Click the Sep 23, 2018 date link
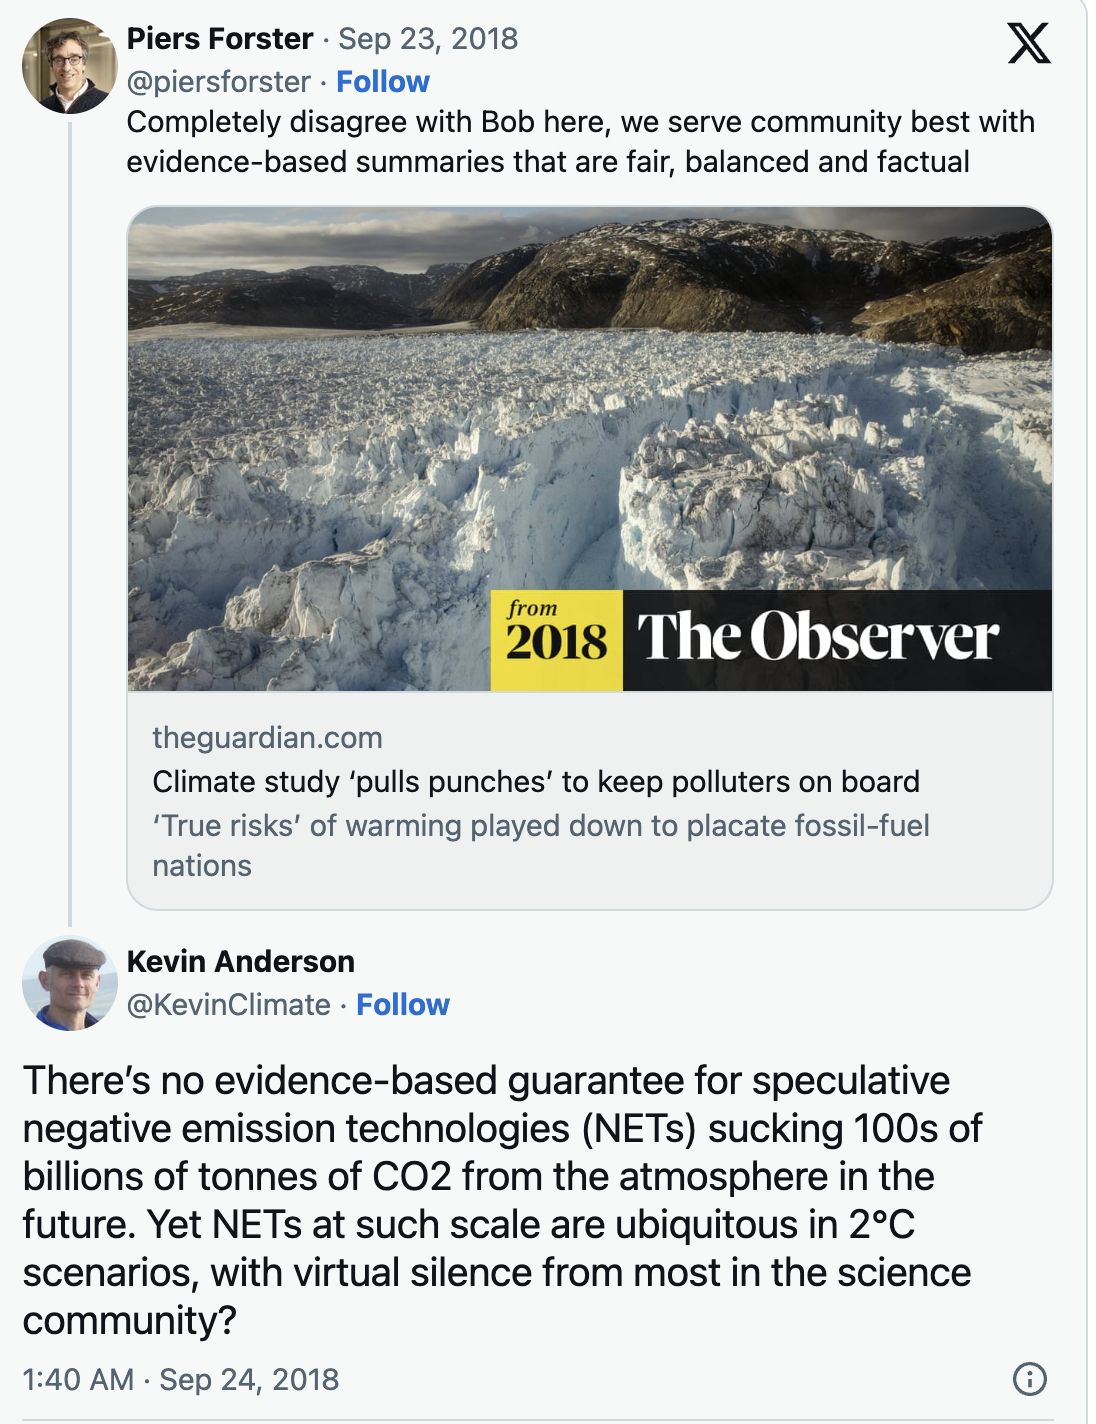 428,38
